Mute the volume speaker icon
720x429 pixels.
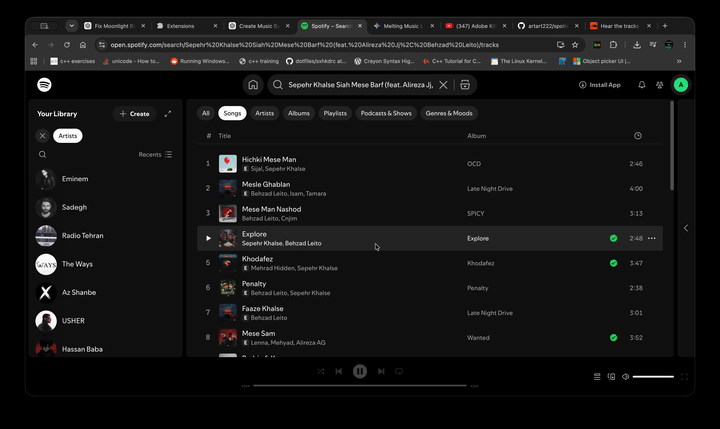[625, 377]
